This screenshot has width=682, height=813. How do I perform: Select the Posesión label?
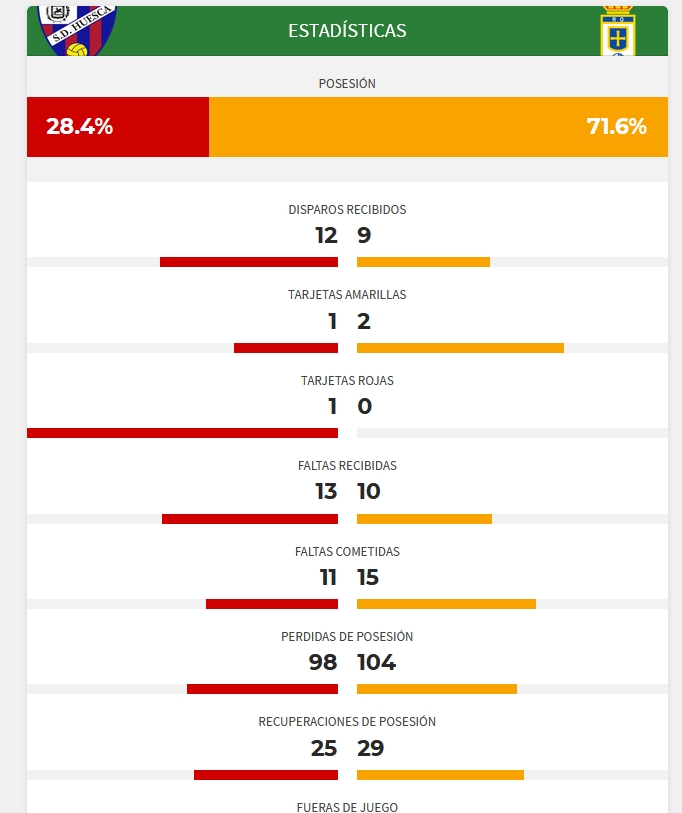pos(347,83)
